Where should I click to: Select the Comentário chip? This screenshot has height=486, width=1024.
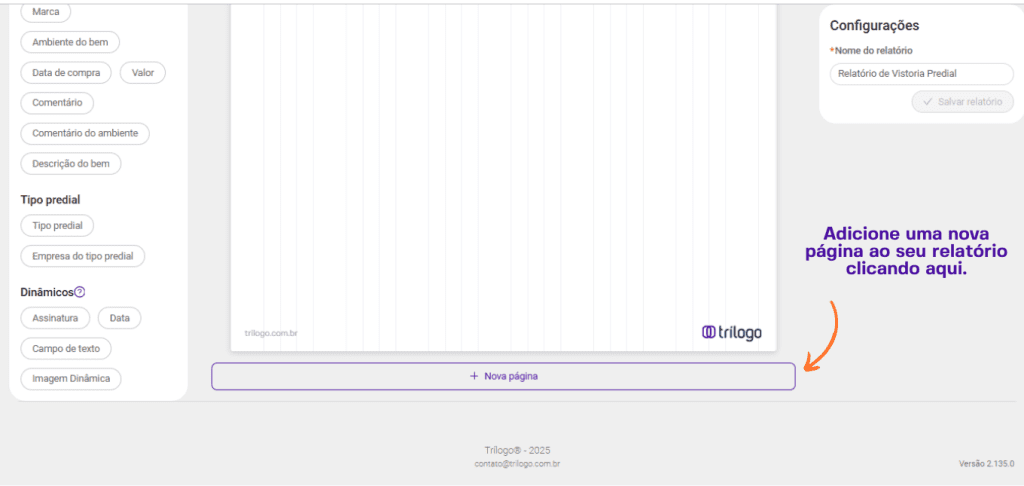(57, 103)
